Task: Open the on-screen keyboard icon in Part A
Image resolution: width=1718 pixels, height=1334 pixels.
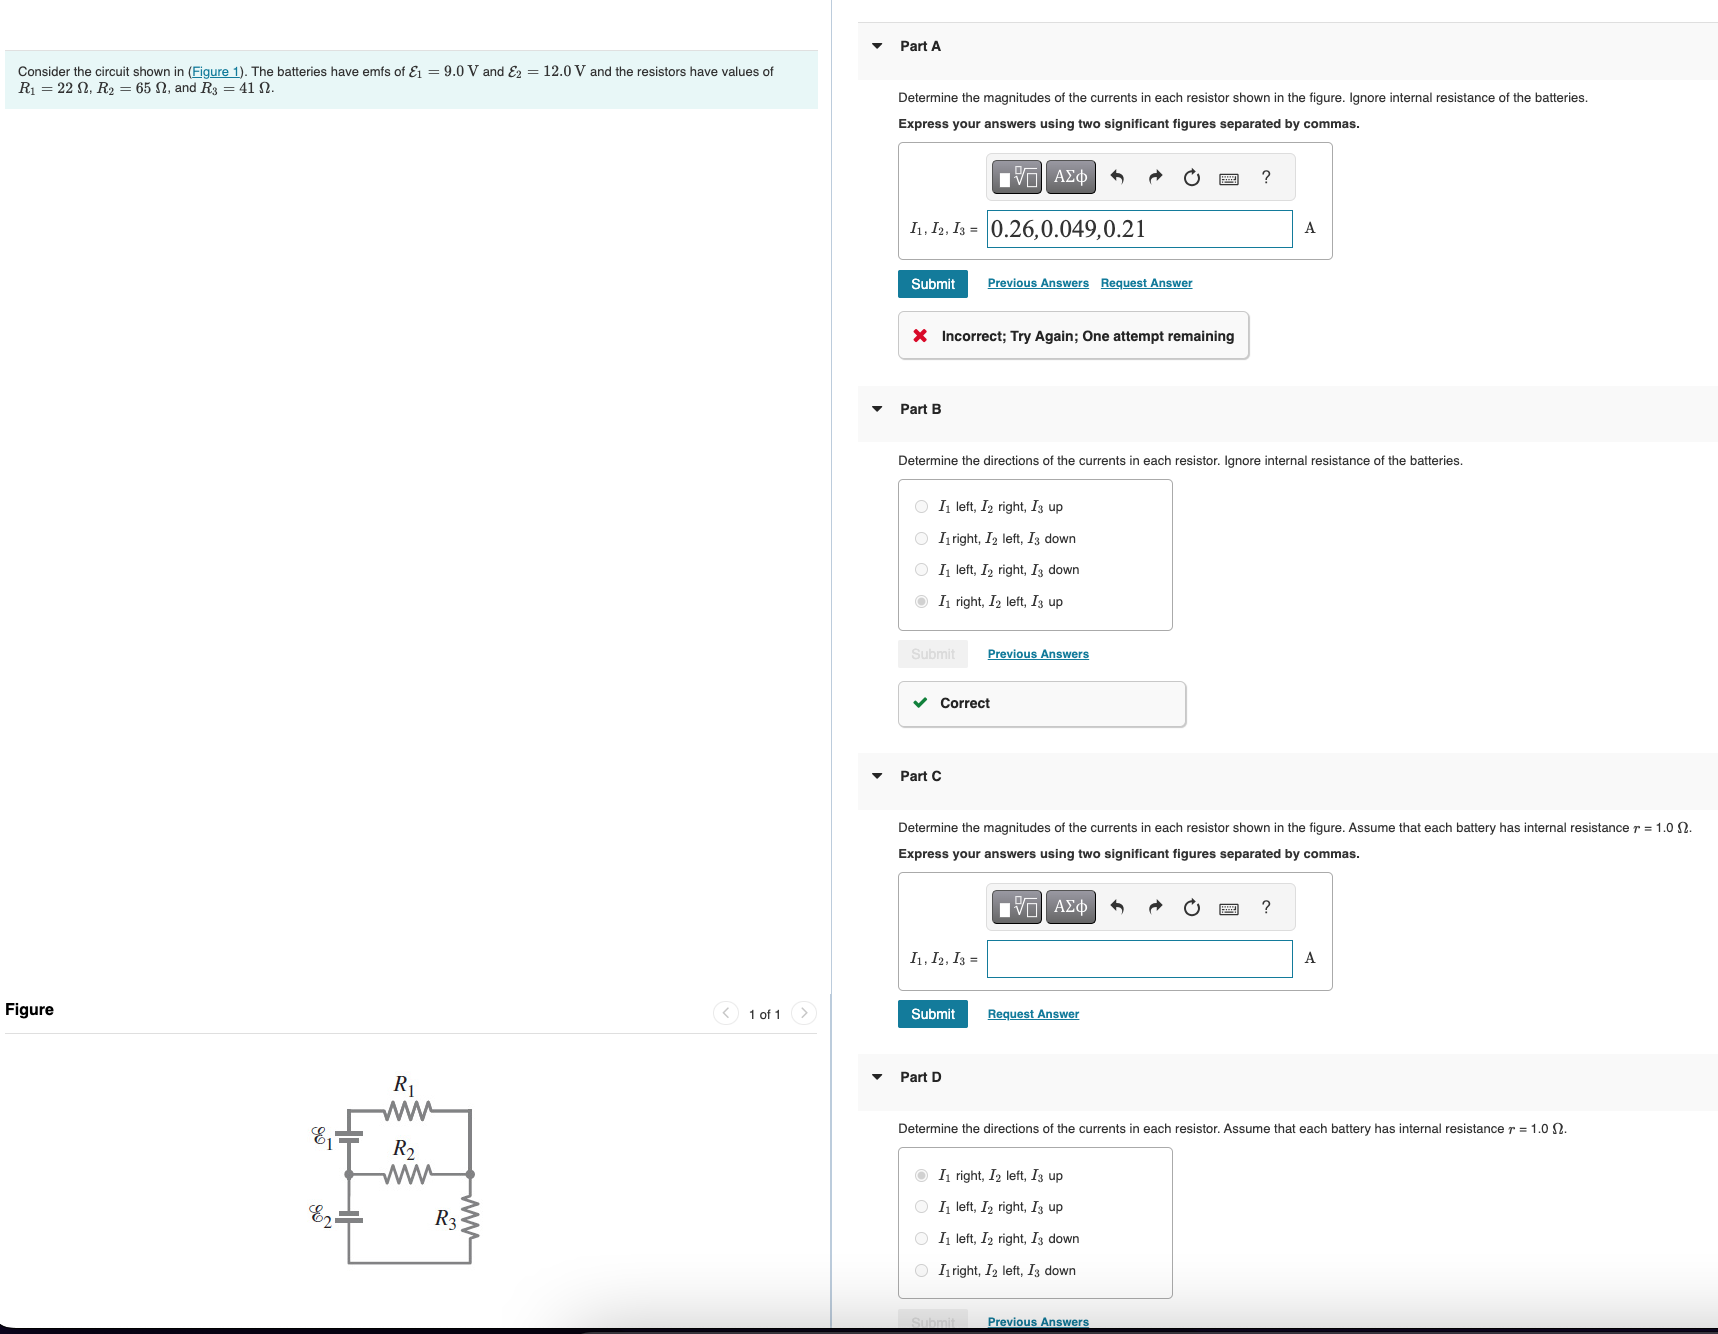Action: (1229, 176)
